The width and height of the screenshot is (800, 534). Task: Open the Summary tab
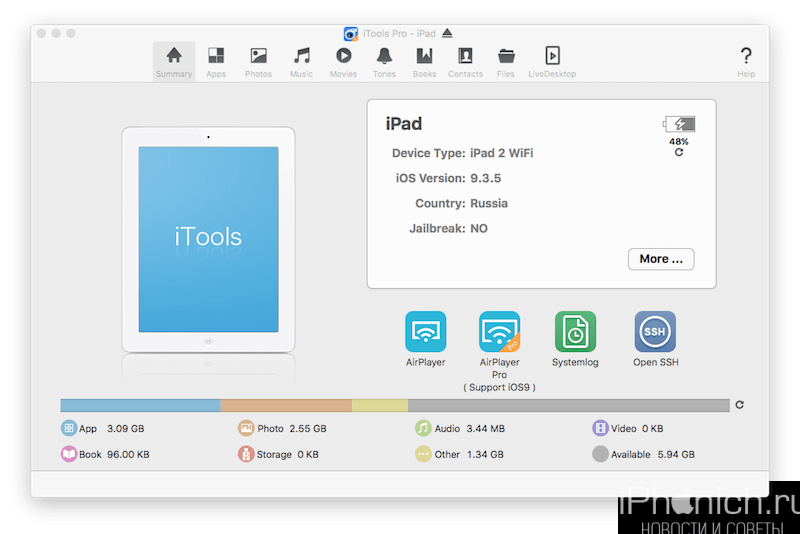point(174,62)
